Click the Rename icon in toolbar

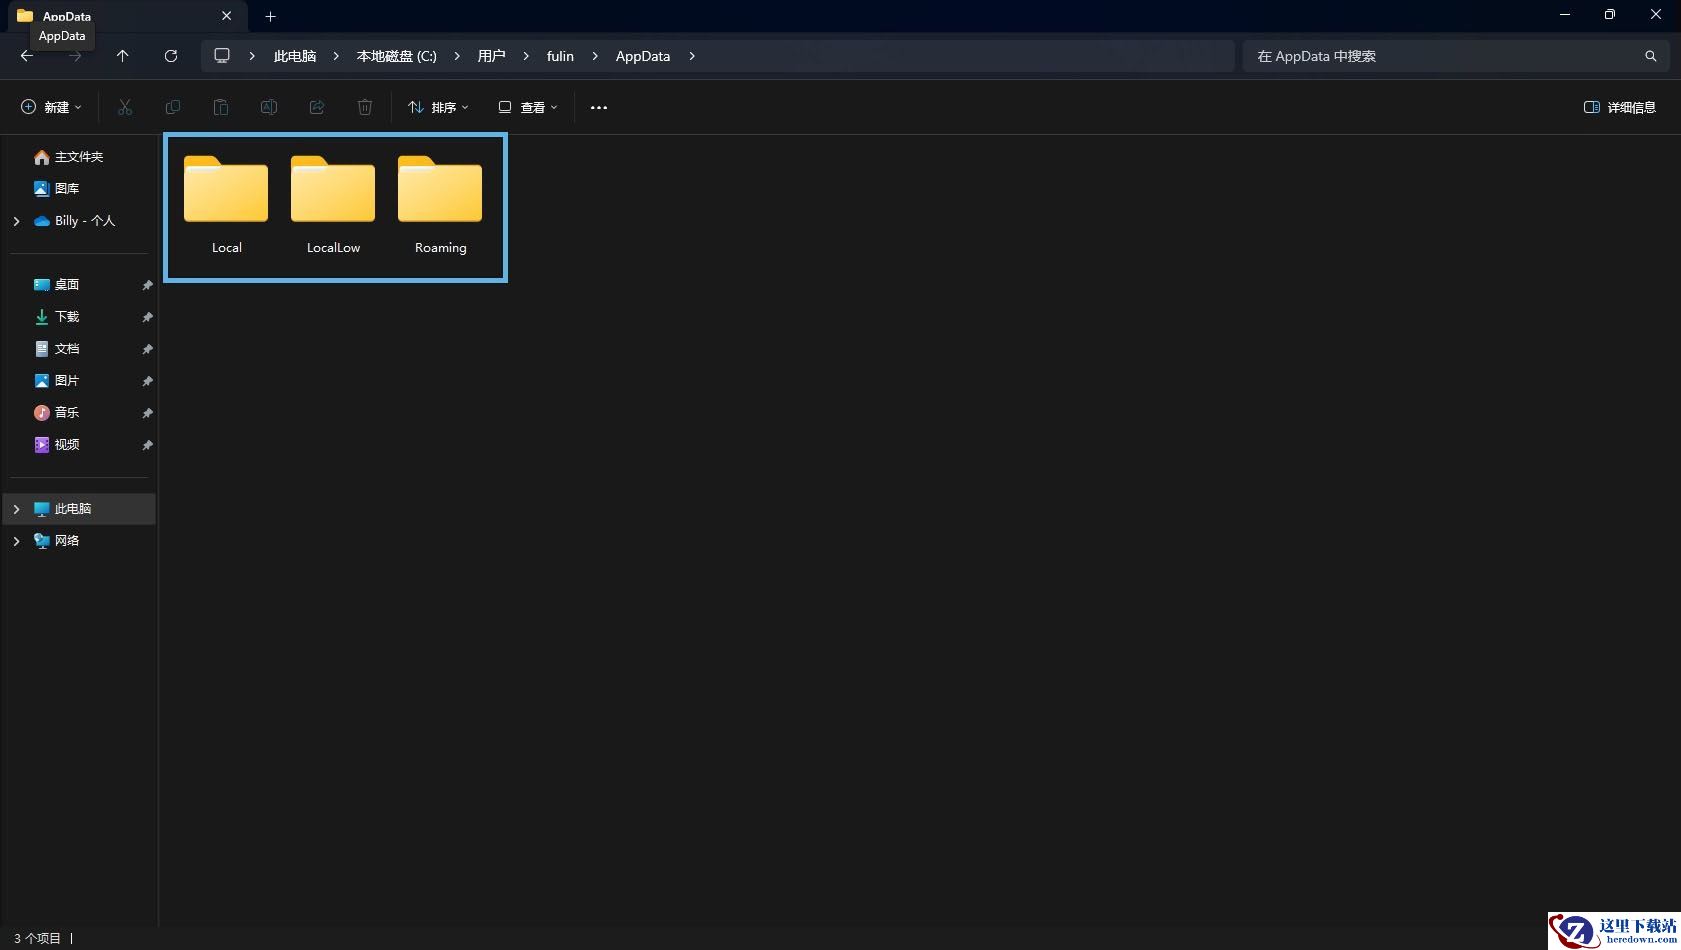click(269, 107)
